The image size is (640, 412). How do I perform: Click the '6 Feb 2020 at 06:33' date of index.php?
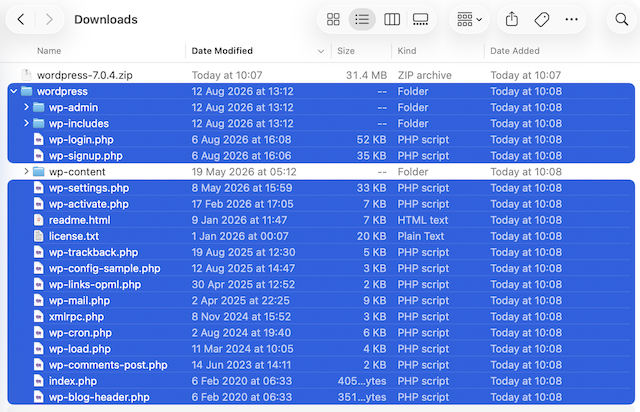(242, 381)
